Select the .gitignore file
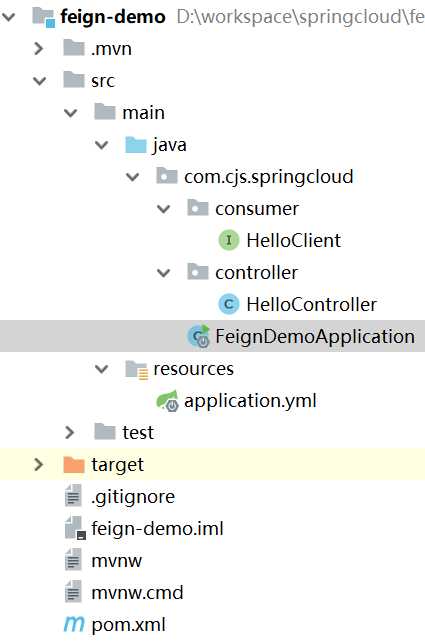This screenshot has height=642, width=425. tap(133, 497)
